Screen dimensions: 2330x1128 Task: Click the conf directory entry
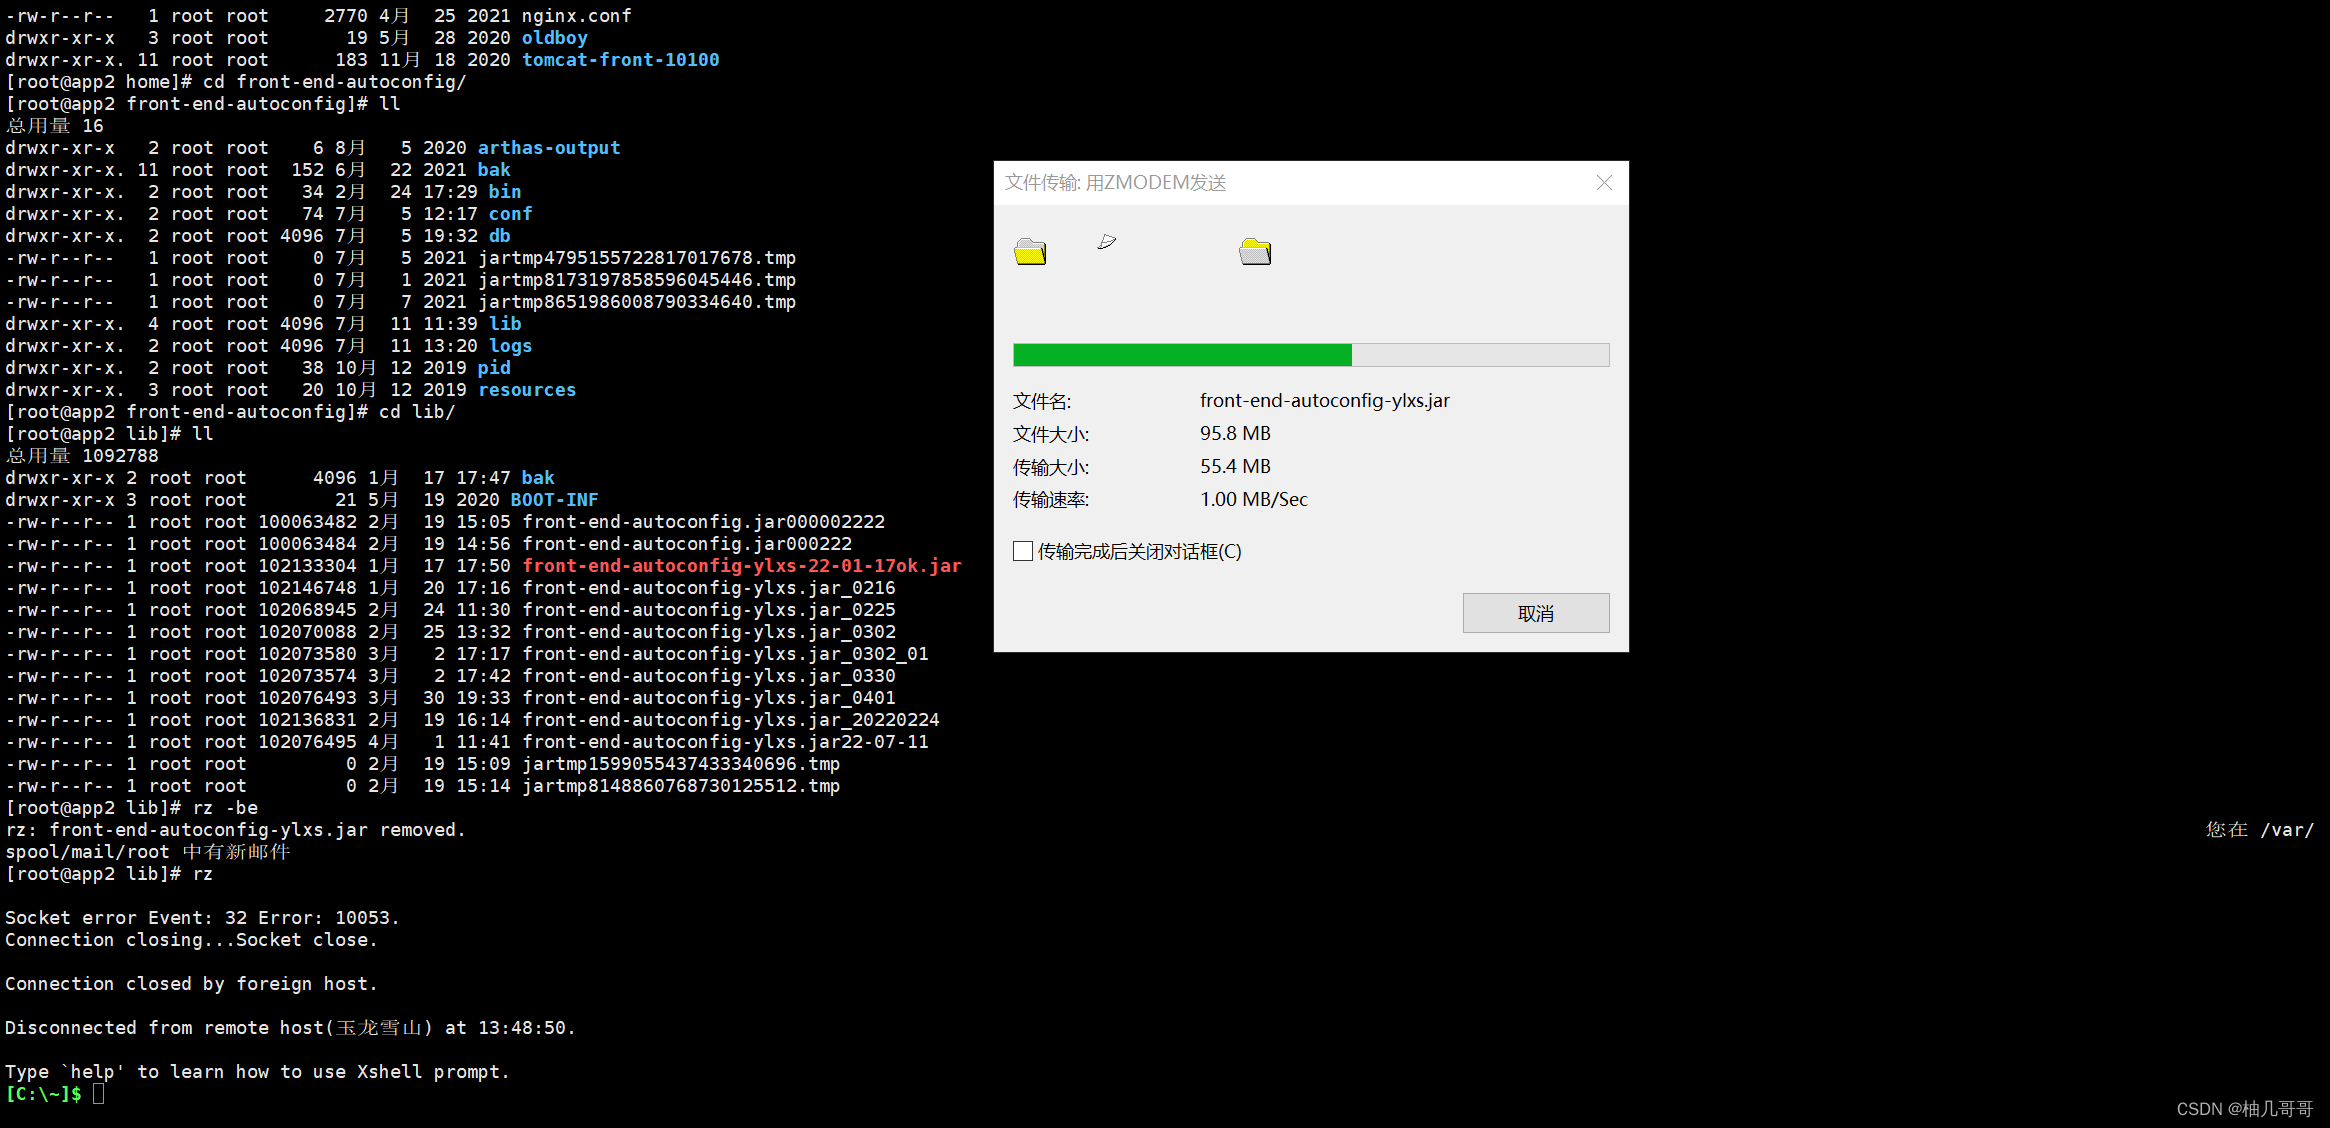click(511, 214)
